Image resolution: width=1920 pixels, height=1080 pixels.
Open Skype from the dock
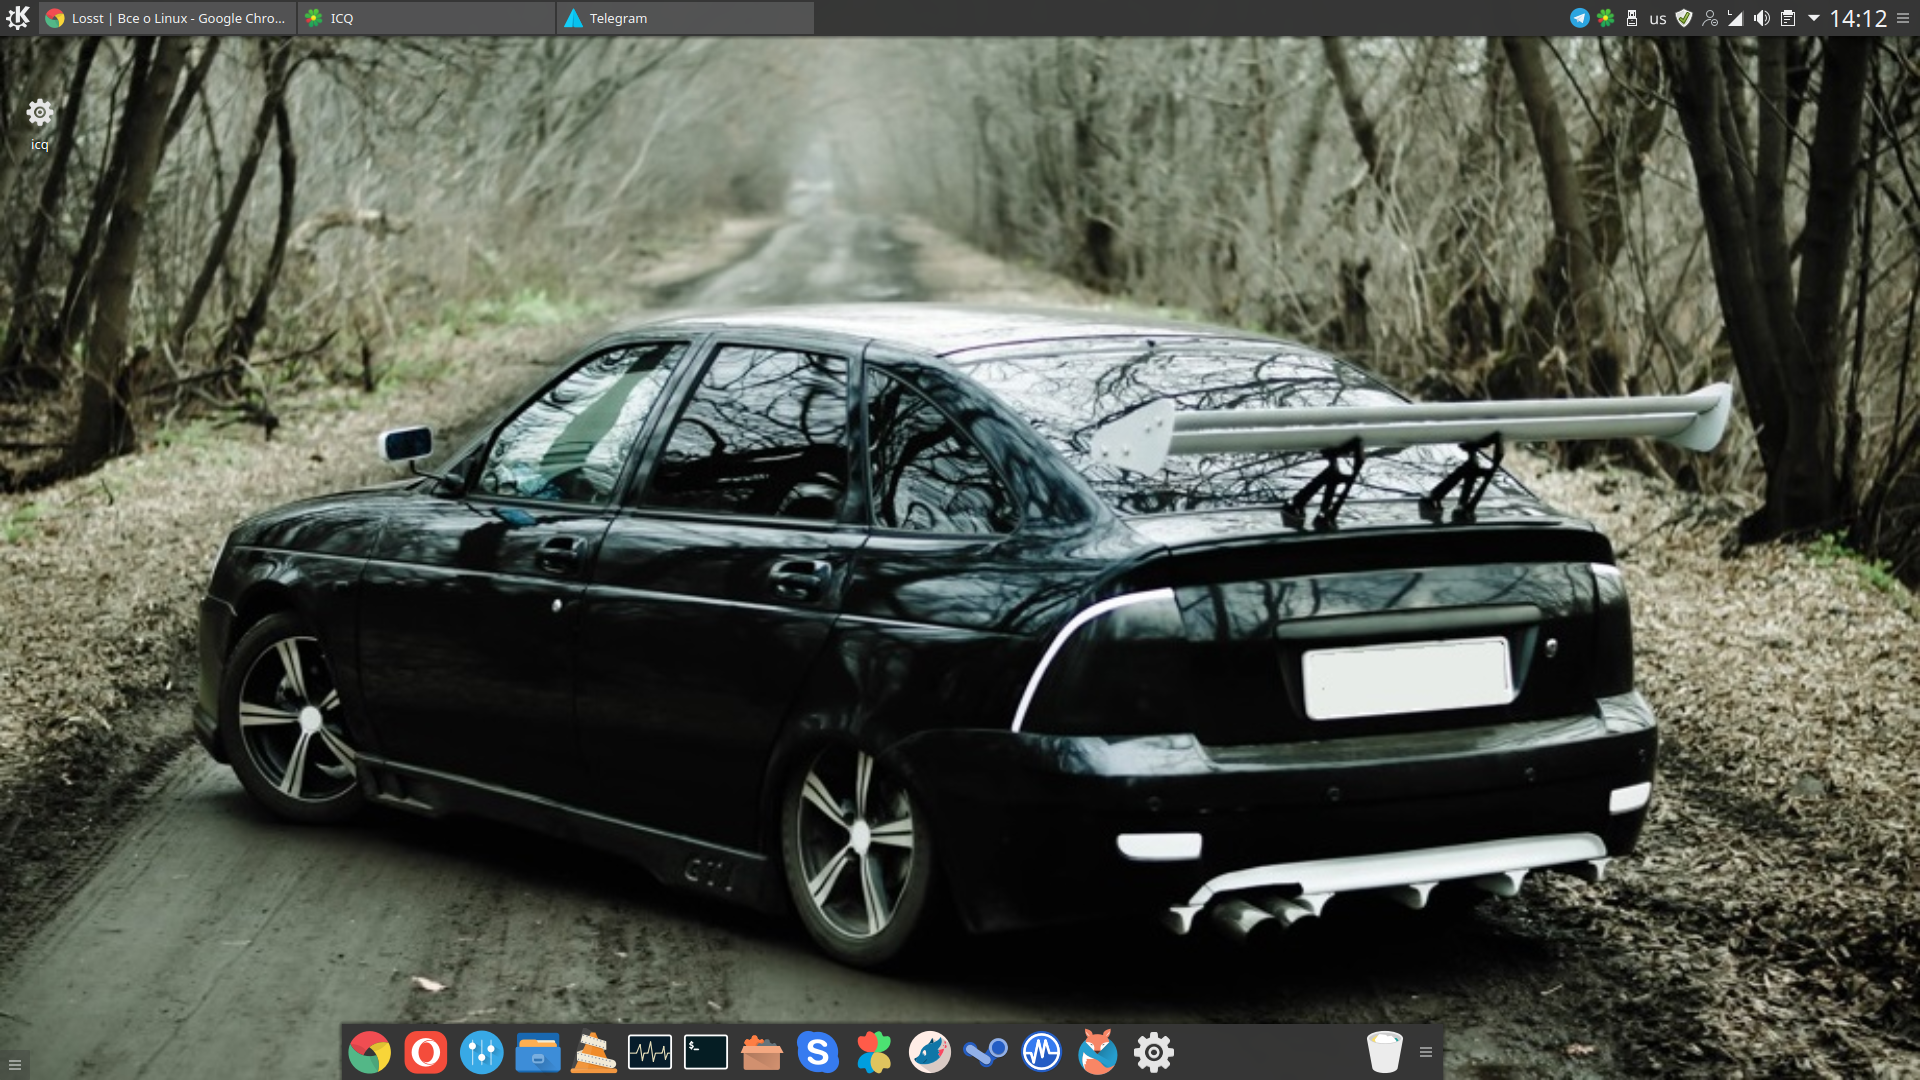click(x=817, y=1052)
